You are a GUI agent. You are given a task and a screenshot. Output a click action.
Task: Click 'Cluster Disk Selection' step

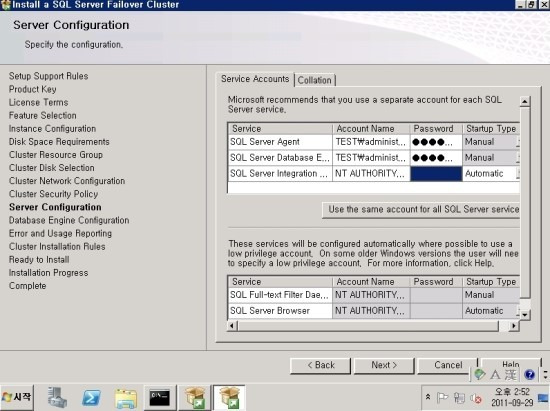click(x=52, y=168)
